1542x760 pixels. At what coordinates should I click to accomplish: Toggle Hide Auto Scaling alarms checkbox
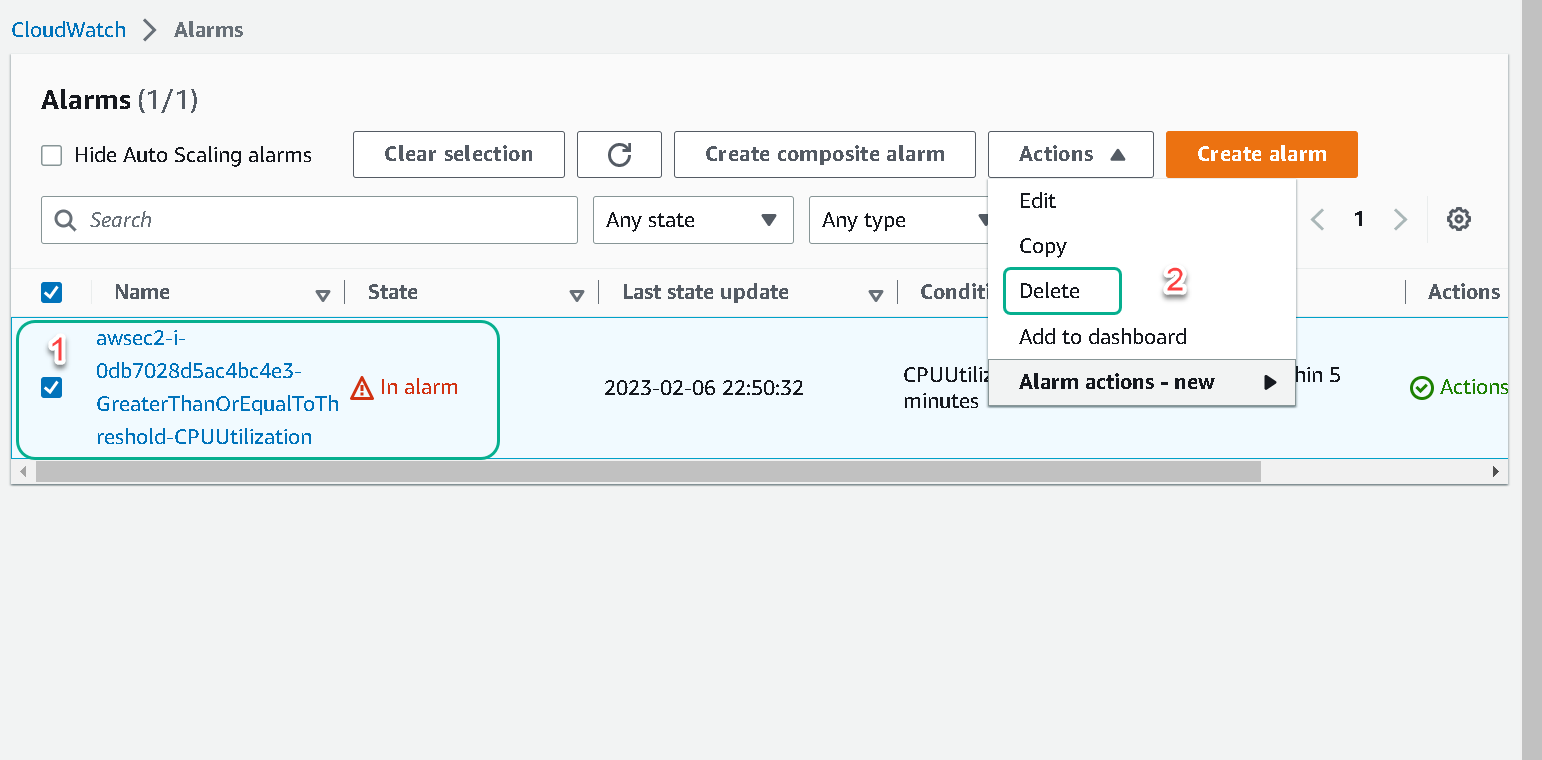[52, 155]
